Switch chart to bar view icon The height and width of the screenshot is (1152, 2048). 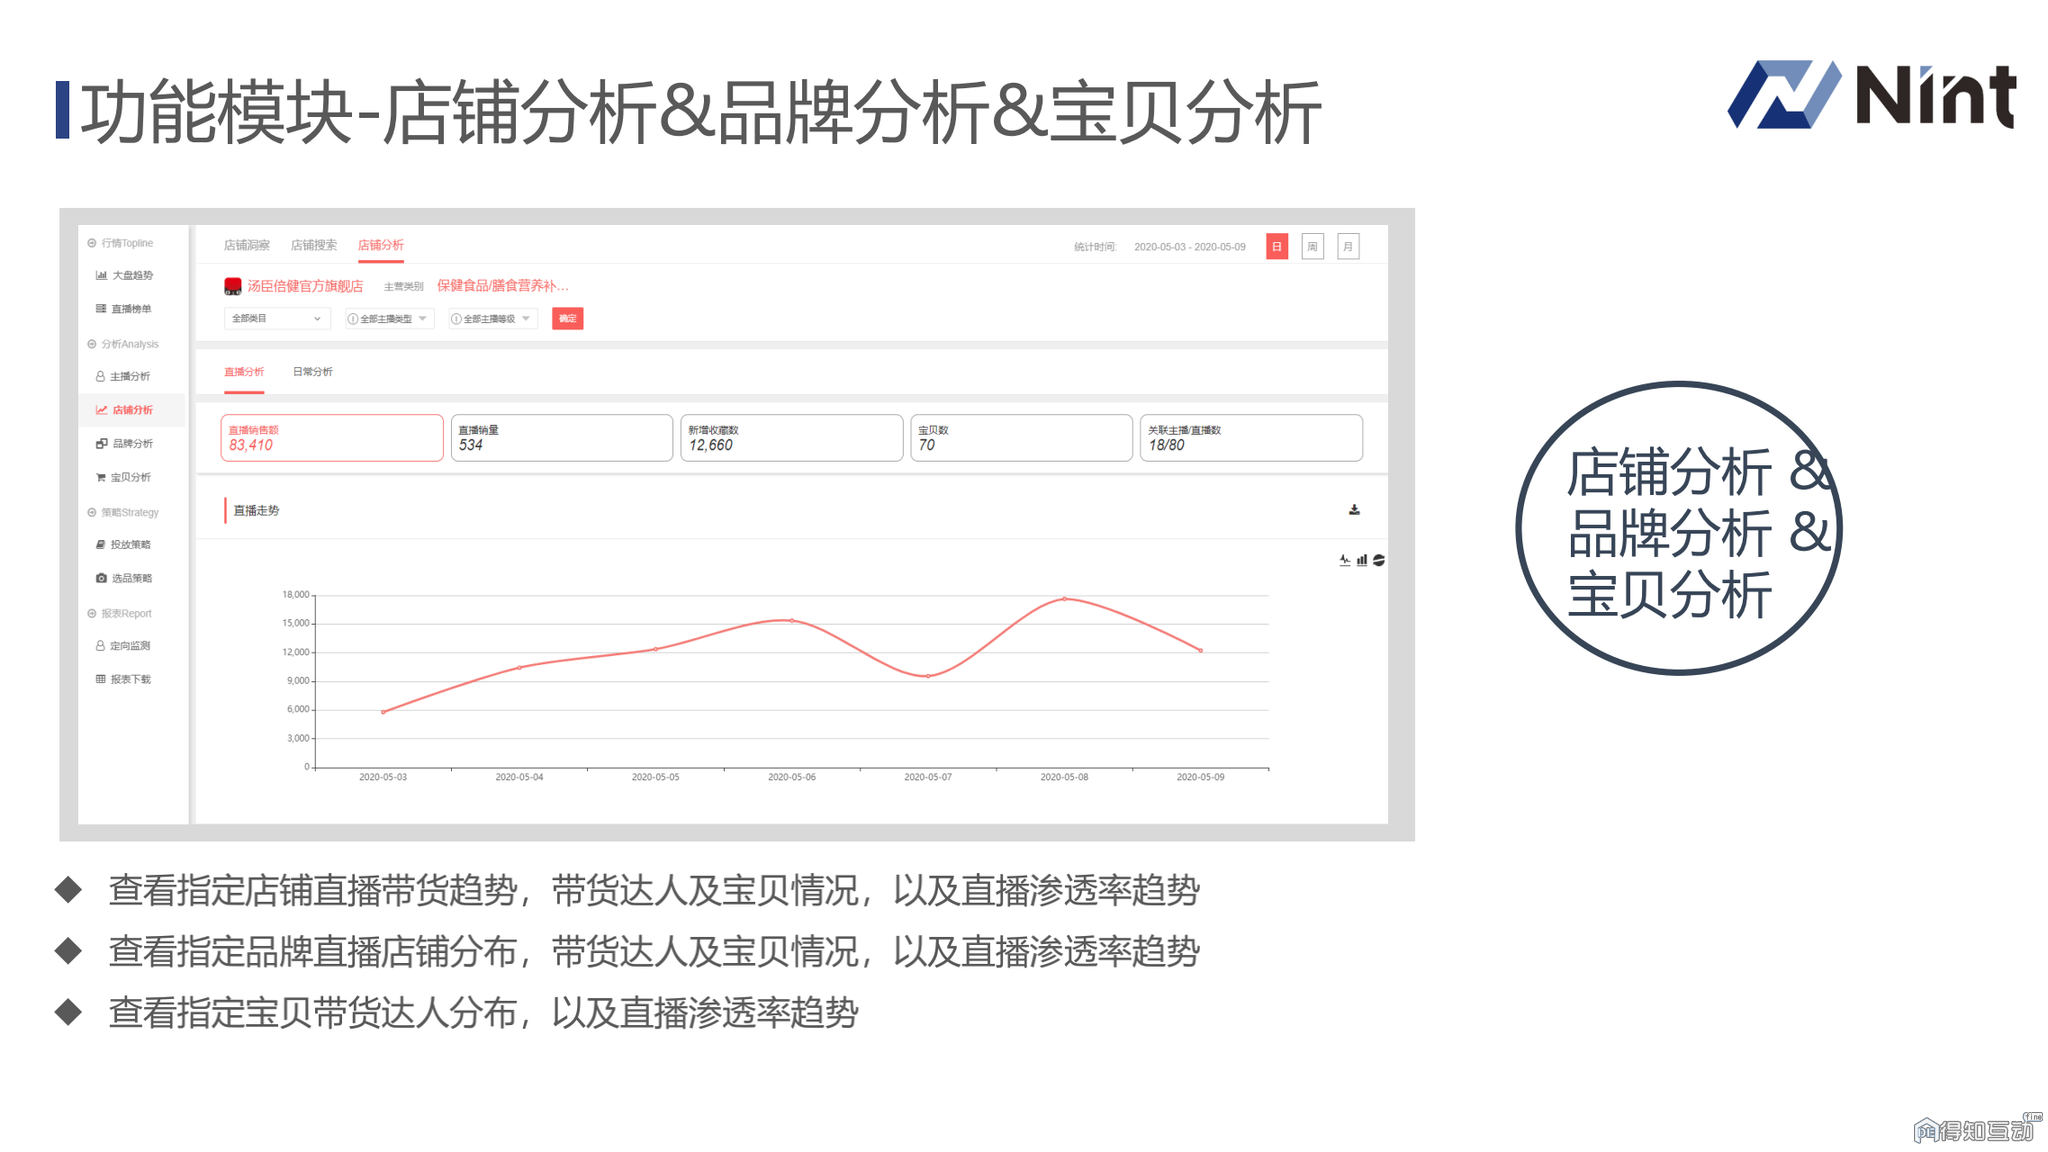(1362, 561)
